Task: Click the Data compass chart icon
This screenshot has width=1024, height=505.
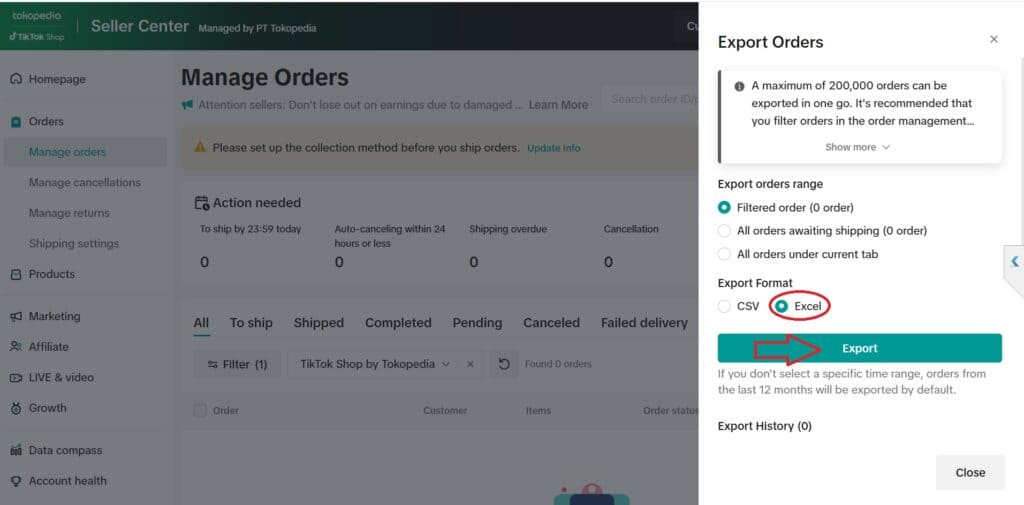Action: pos(16,451)
